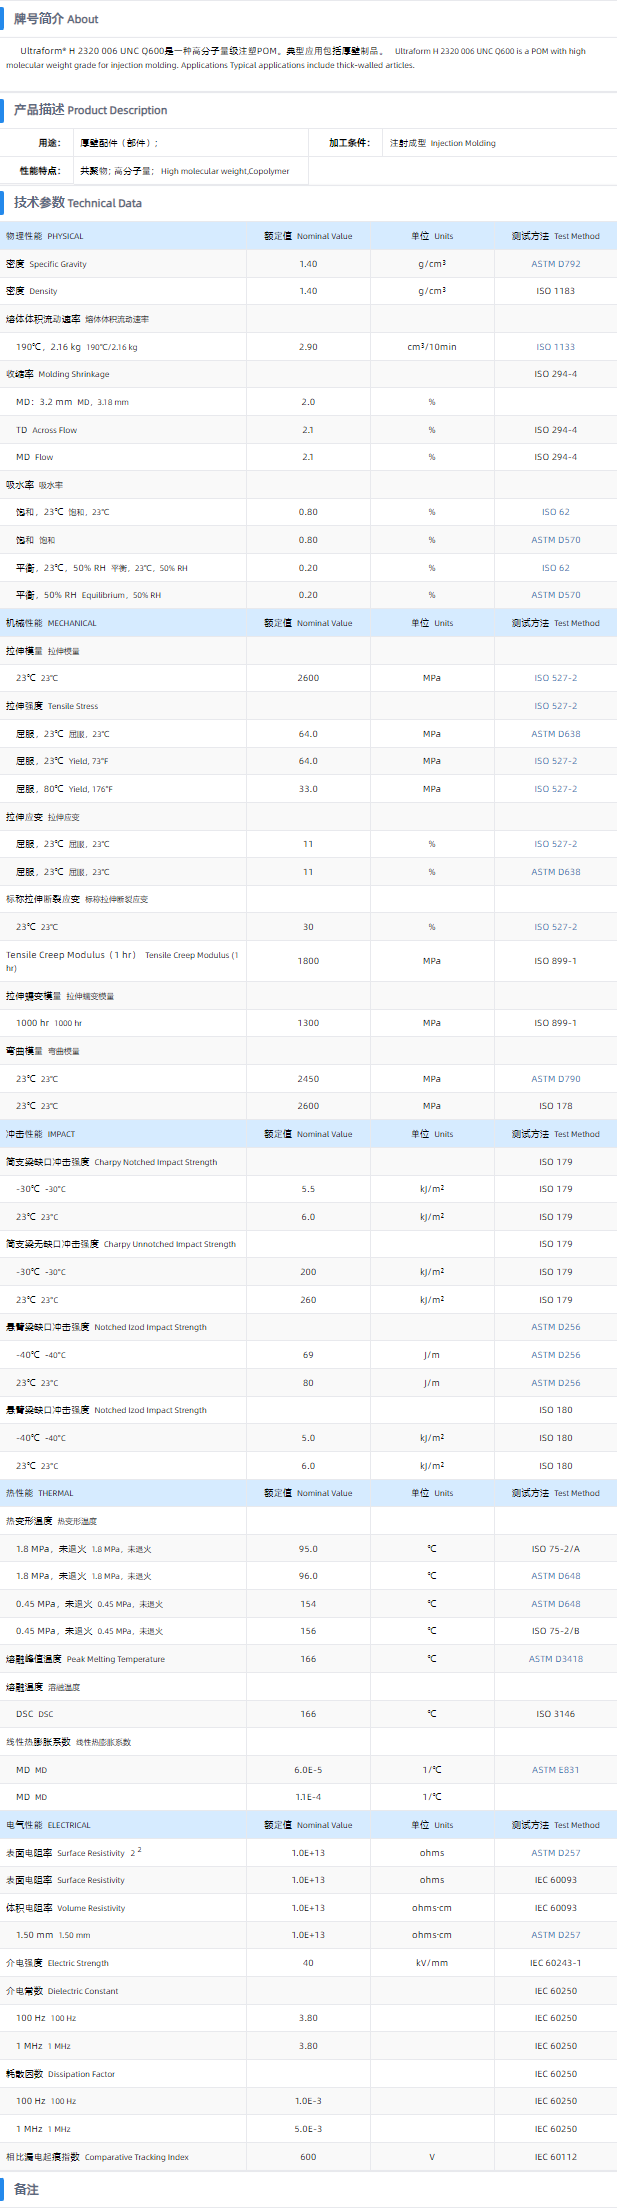
Task: Click the 冲击性能 IMPACT table header
Action: (40, 1134)
